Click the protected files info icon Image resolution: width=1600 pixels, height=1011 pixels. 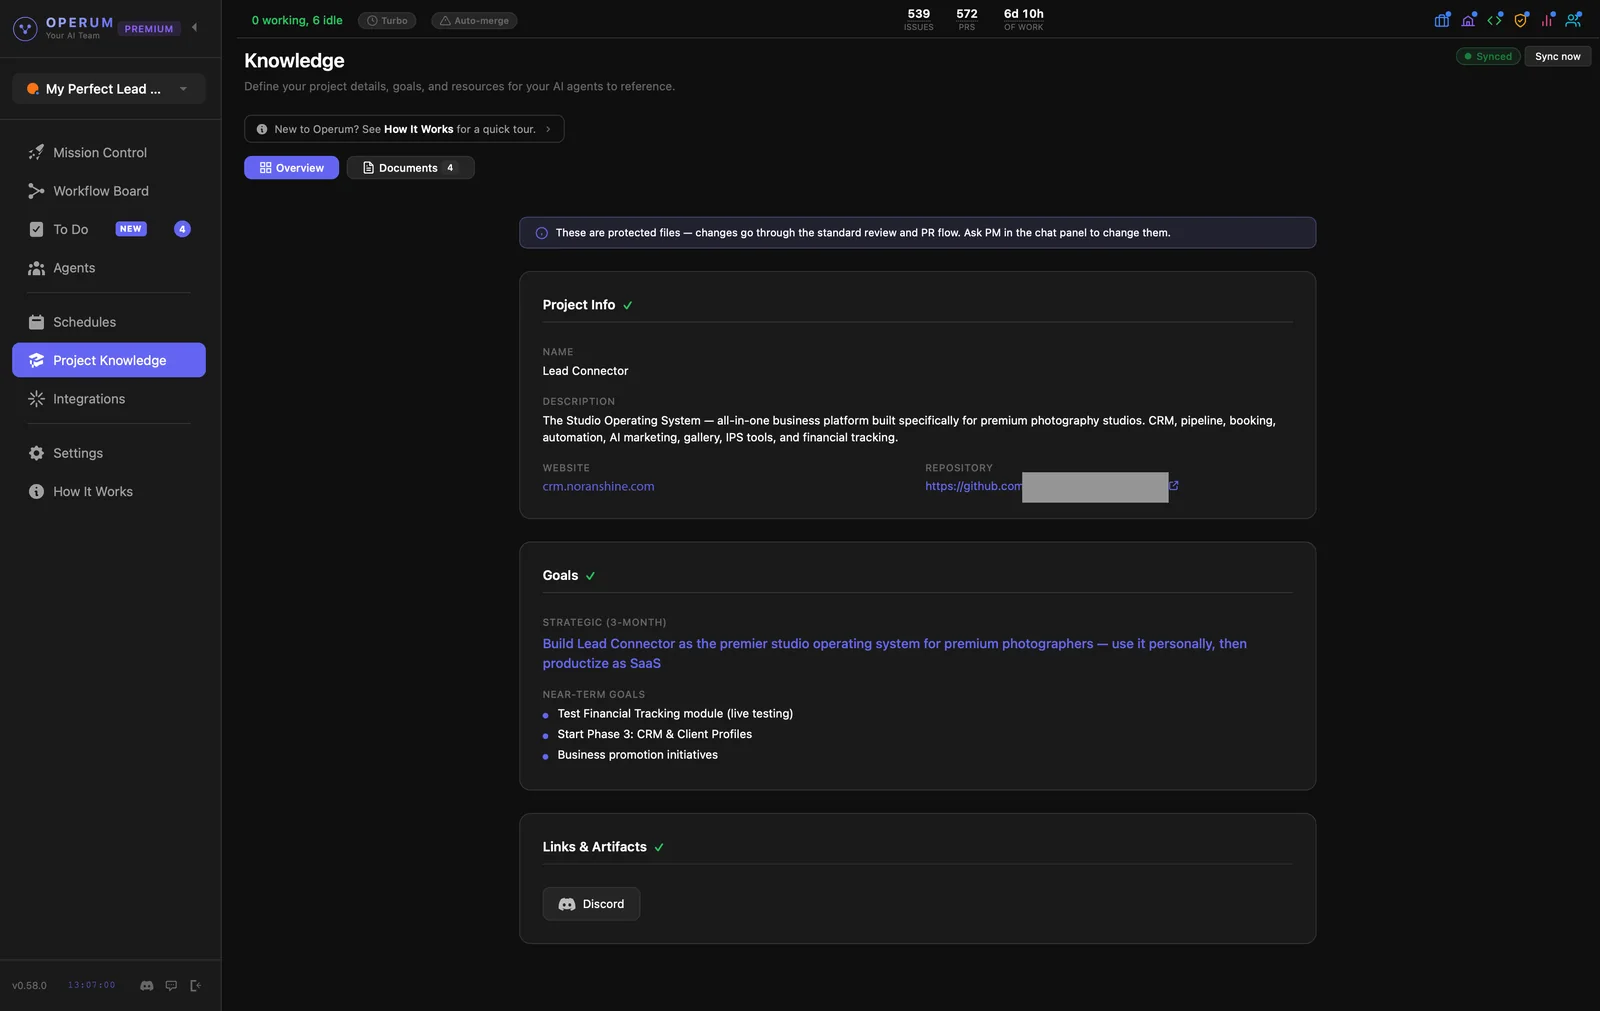[542, 233]
